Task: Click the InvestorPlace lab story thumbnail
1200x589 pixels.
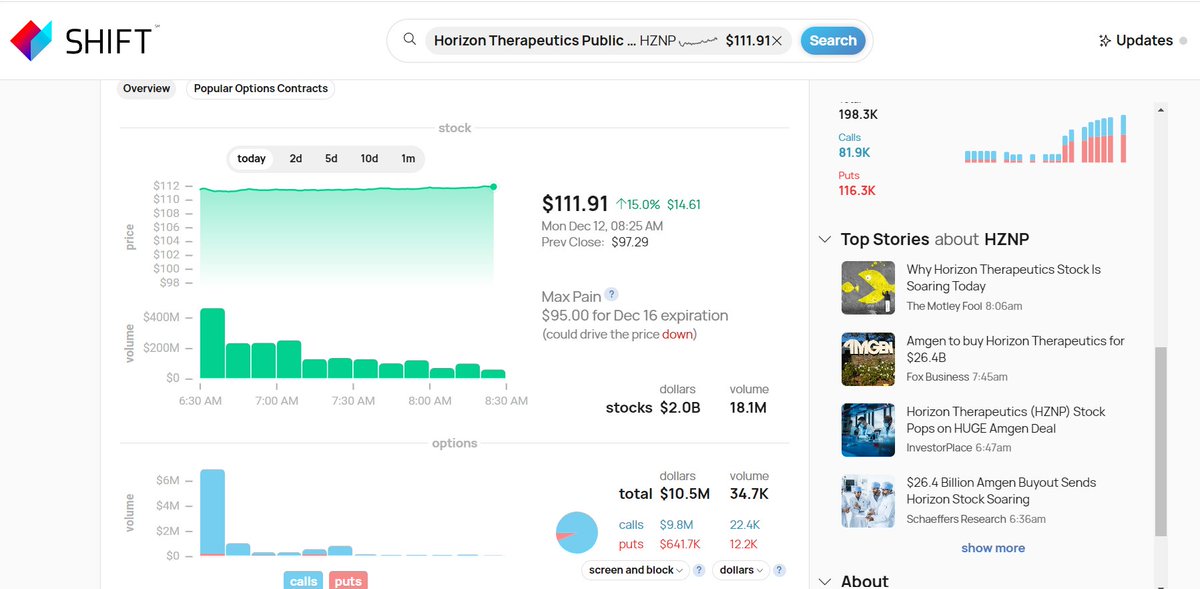Action: pyautogui.click(x=868, y=430)
